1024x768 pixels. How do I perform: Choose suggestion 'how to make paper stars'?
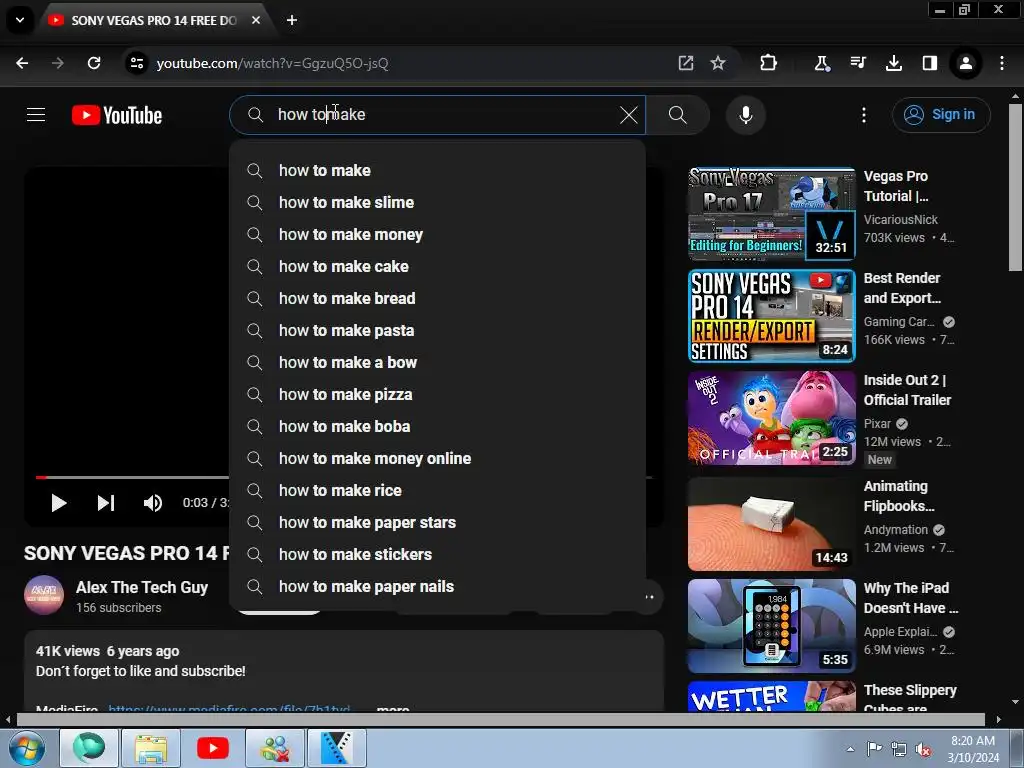437,522
